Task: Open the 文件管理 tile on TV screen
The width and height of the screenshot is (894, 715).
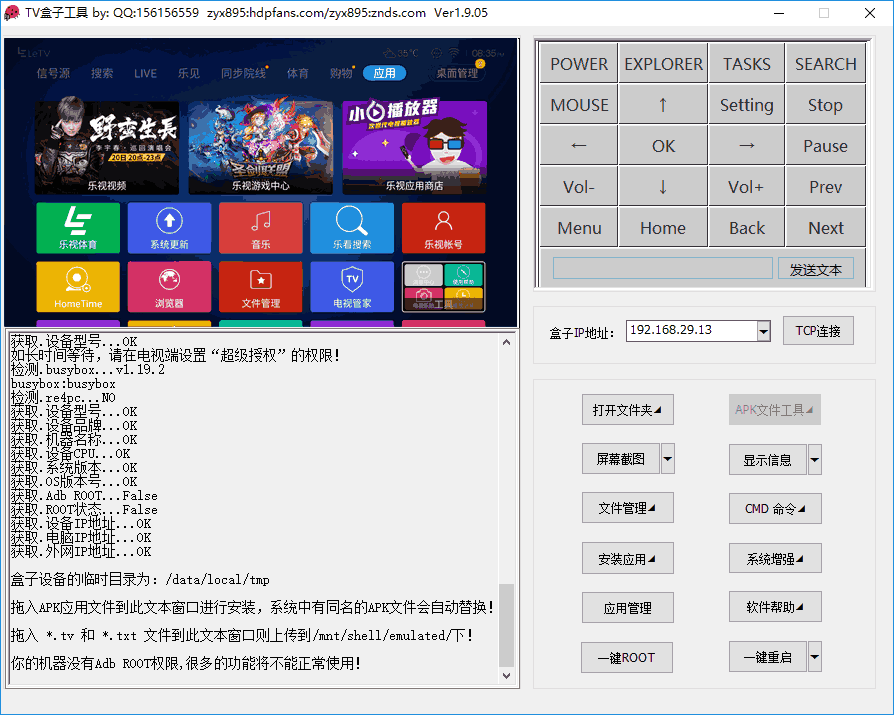Action: 261,287
